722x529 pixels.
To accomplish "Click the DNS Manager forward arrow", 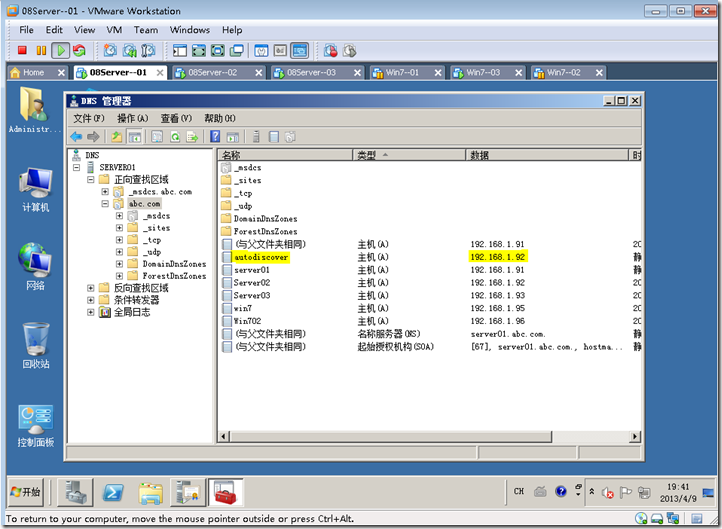I will point(93,137).
